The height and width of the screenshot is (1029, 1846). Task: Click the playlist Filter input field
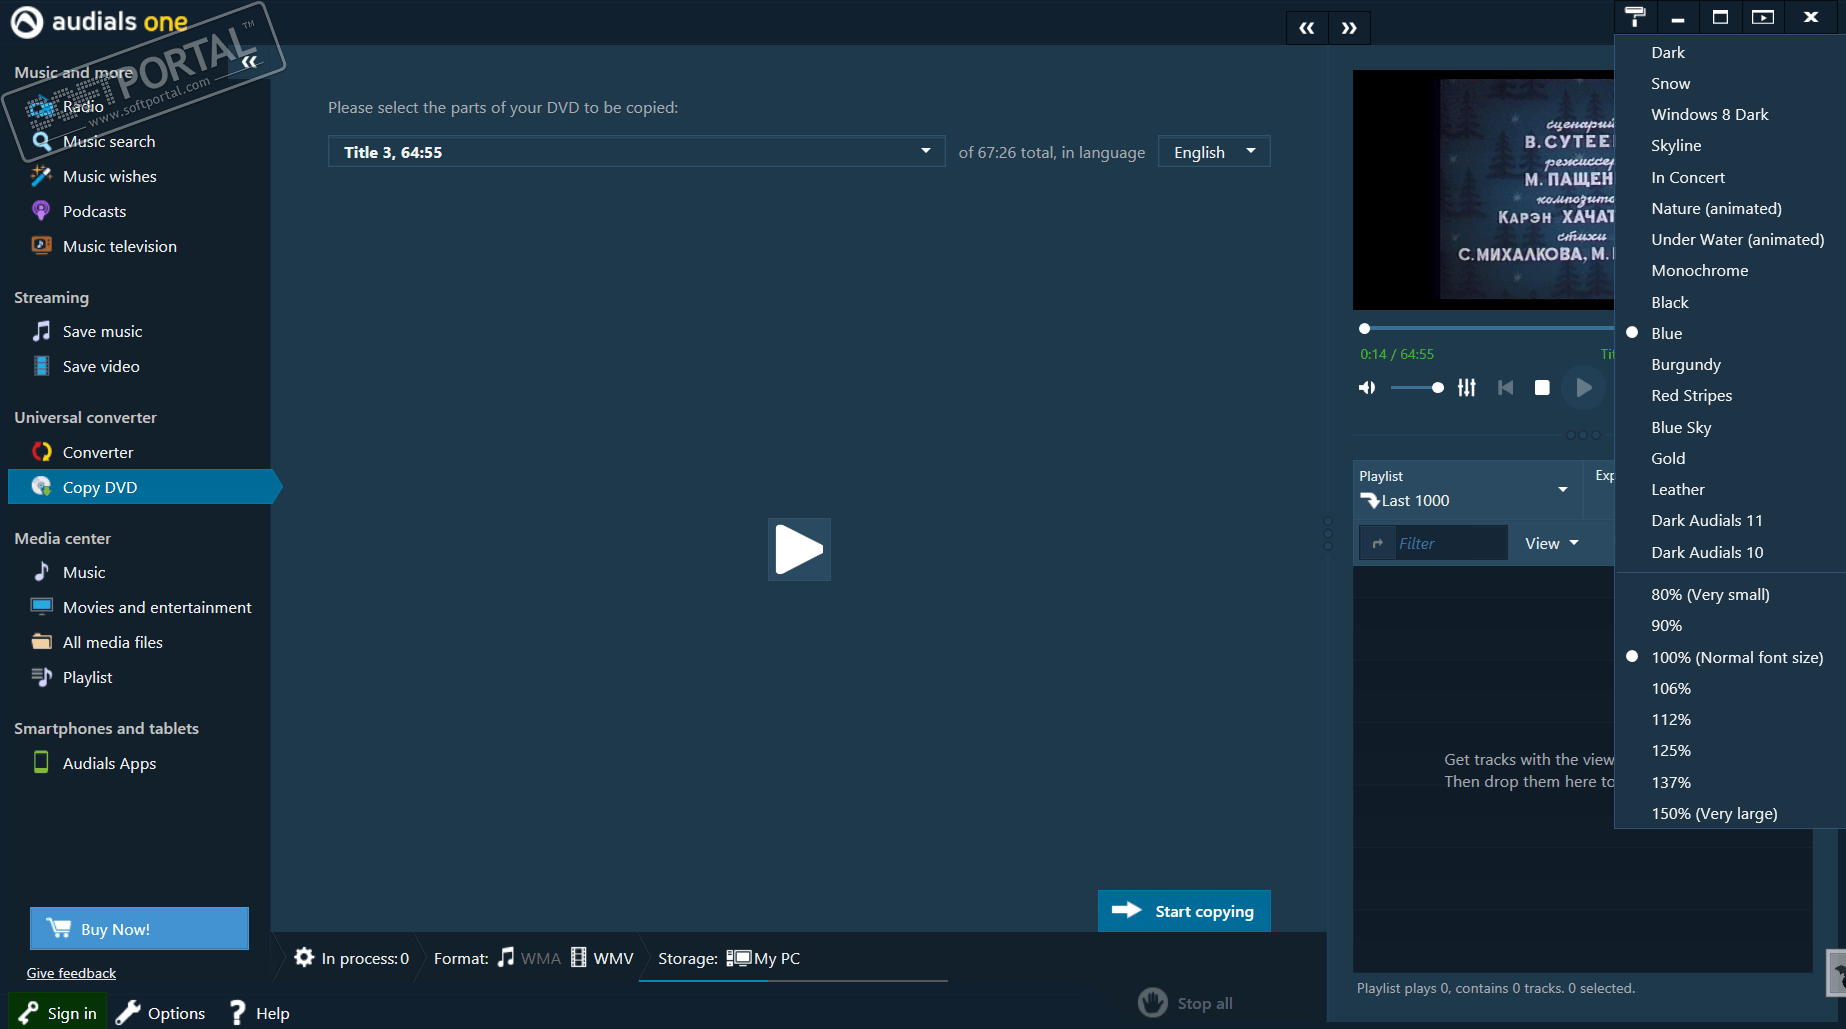[x=1450, y=543]
